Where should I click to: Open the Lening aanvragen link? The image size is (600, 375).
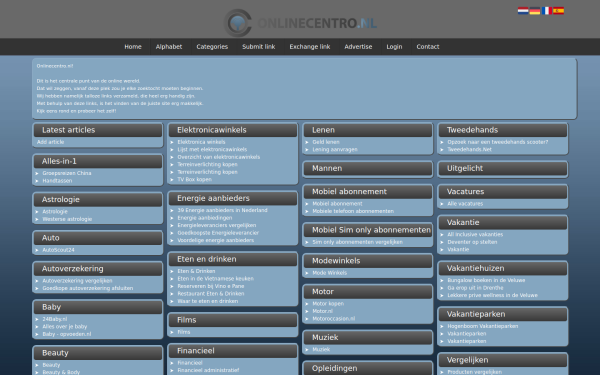[x=335, y=150]
